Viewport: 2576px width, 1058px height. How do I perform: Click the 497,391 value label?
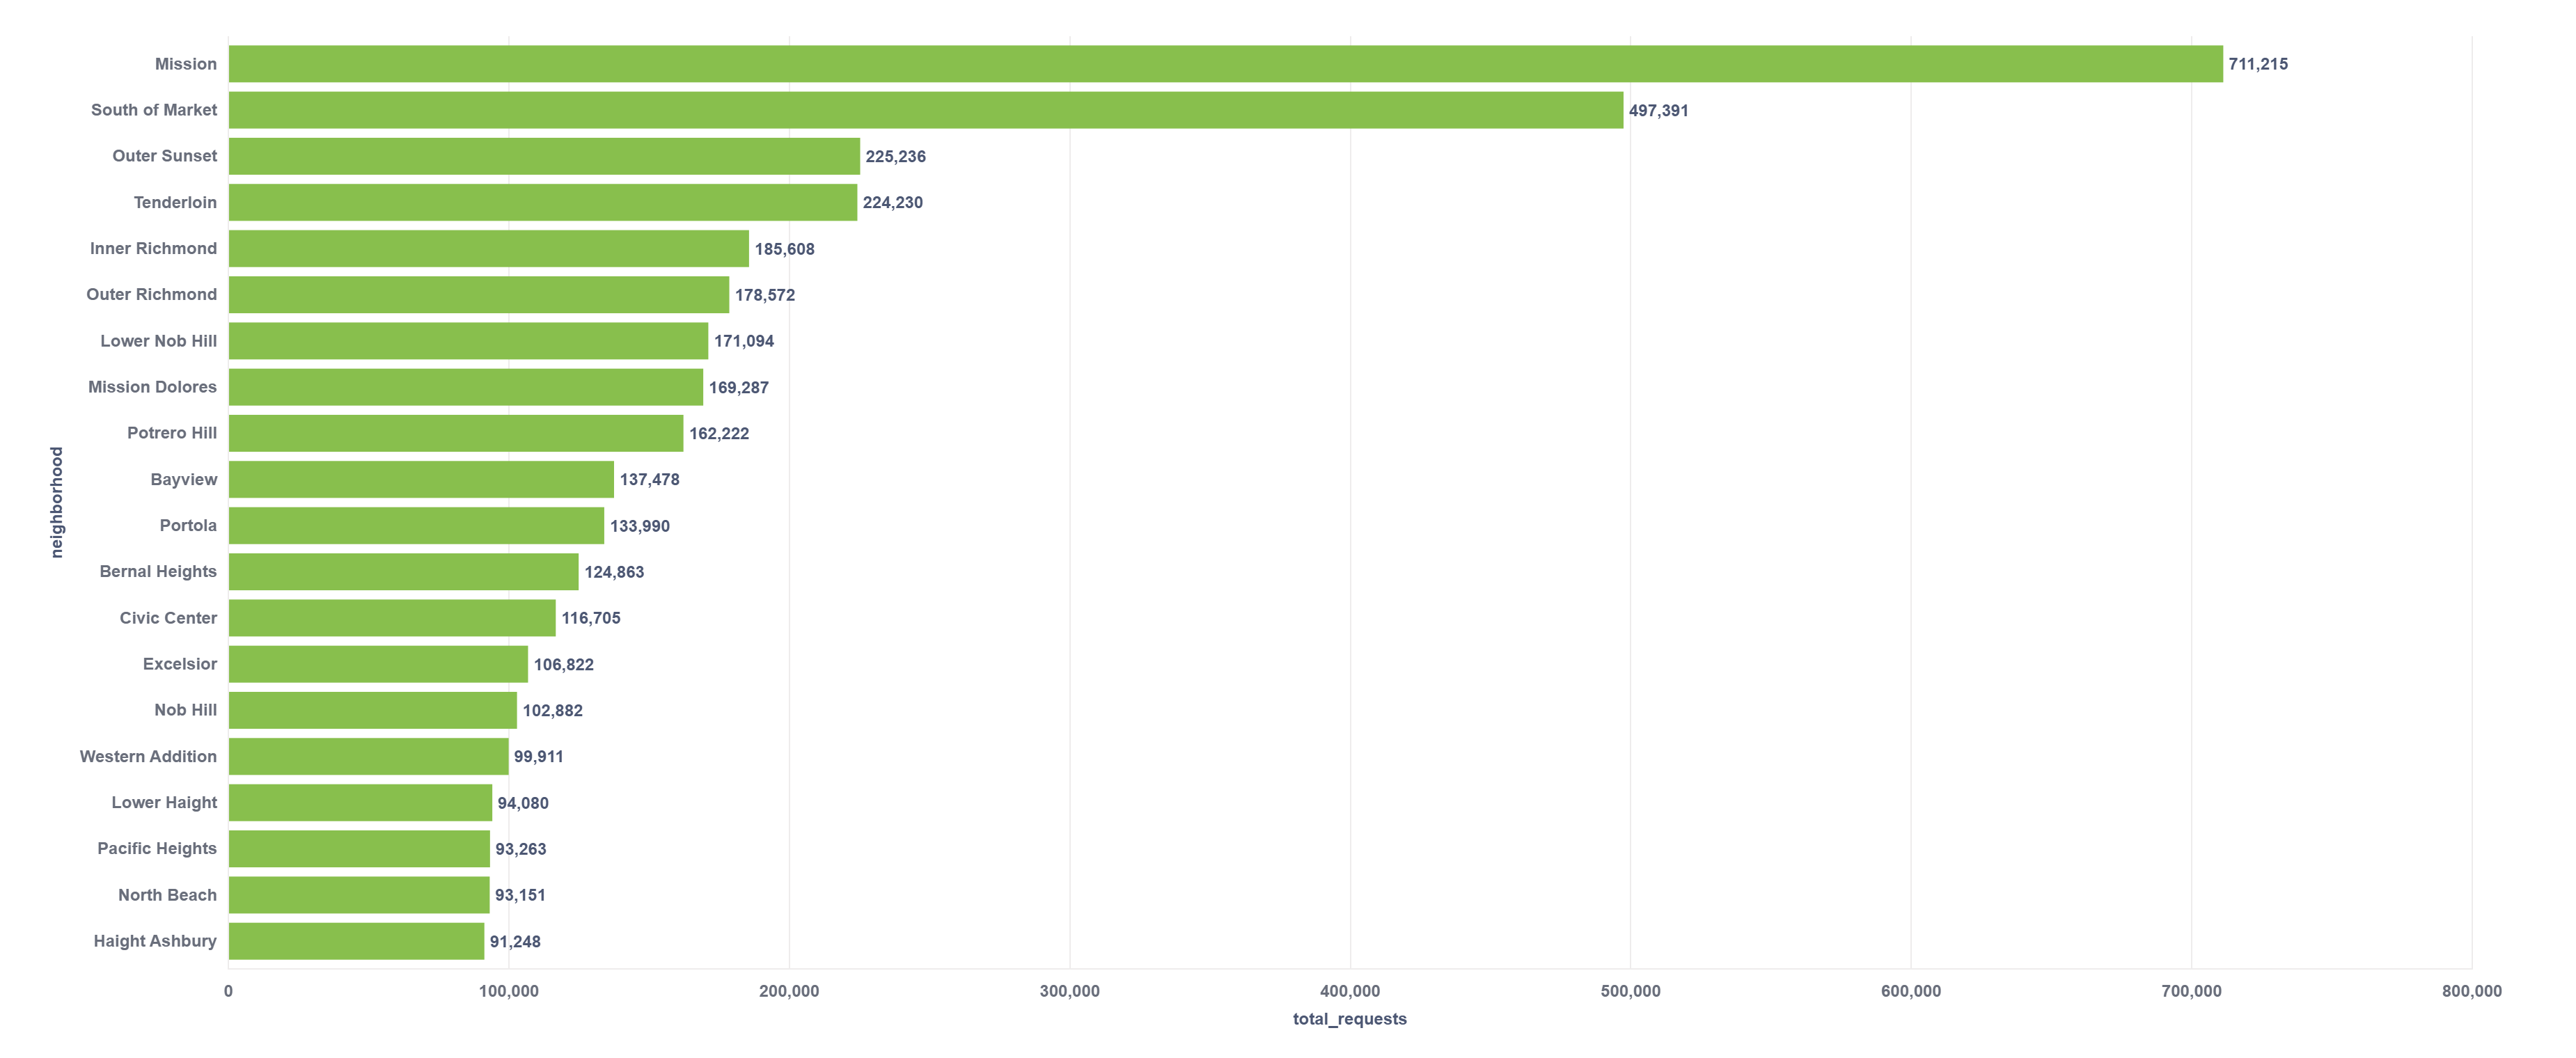(1658, 110)
